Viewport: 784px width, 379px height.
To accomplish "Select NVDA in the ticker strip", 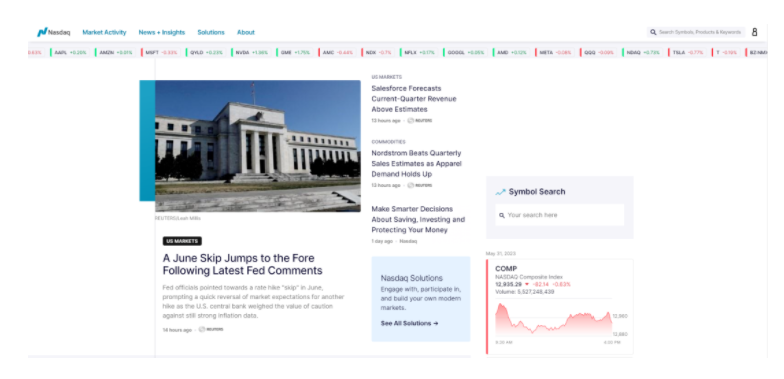I will coord(252,52).
